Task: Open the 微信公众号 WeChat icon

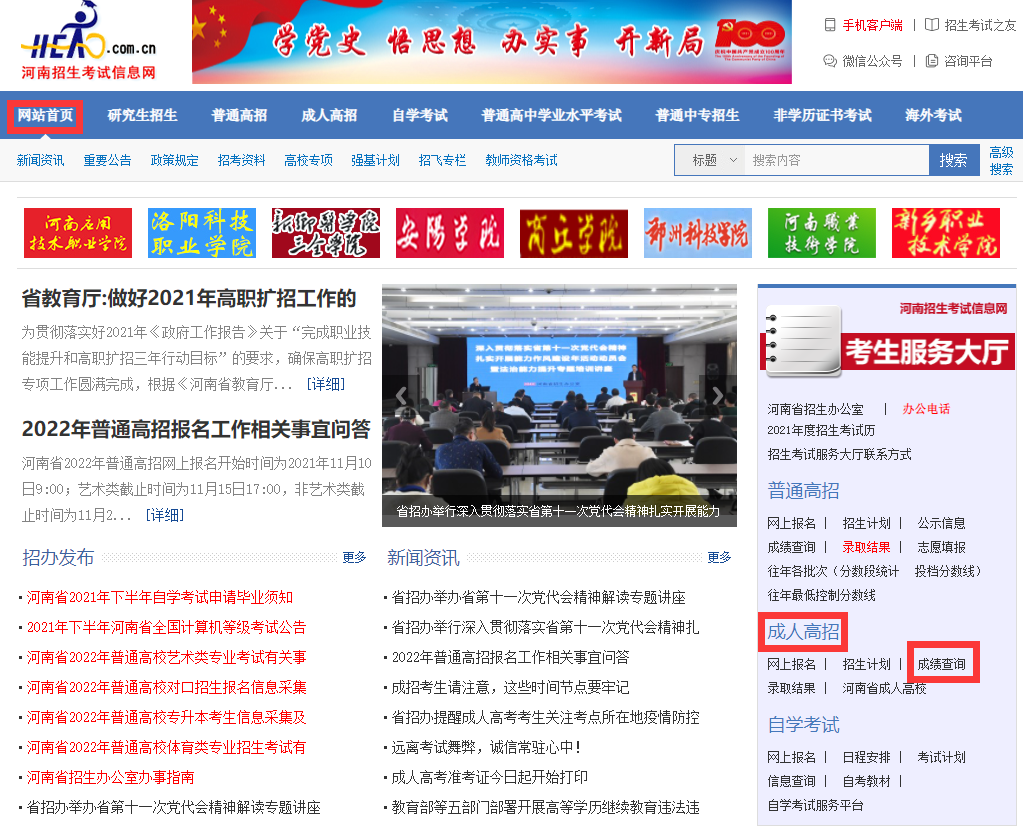Action: click(x=829, y=61)
